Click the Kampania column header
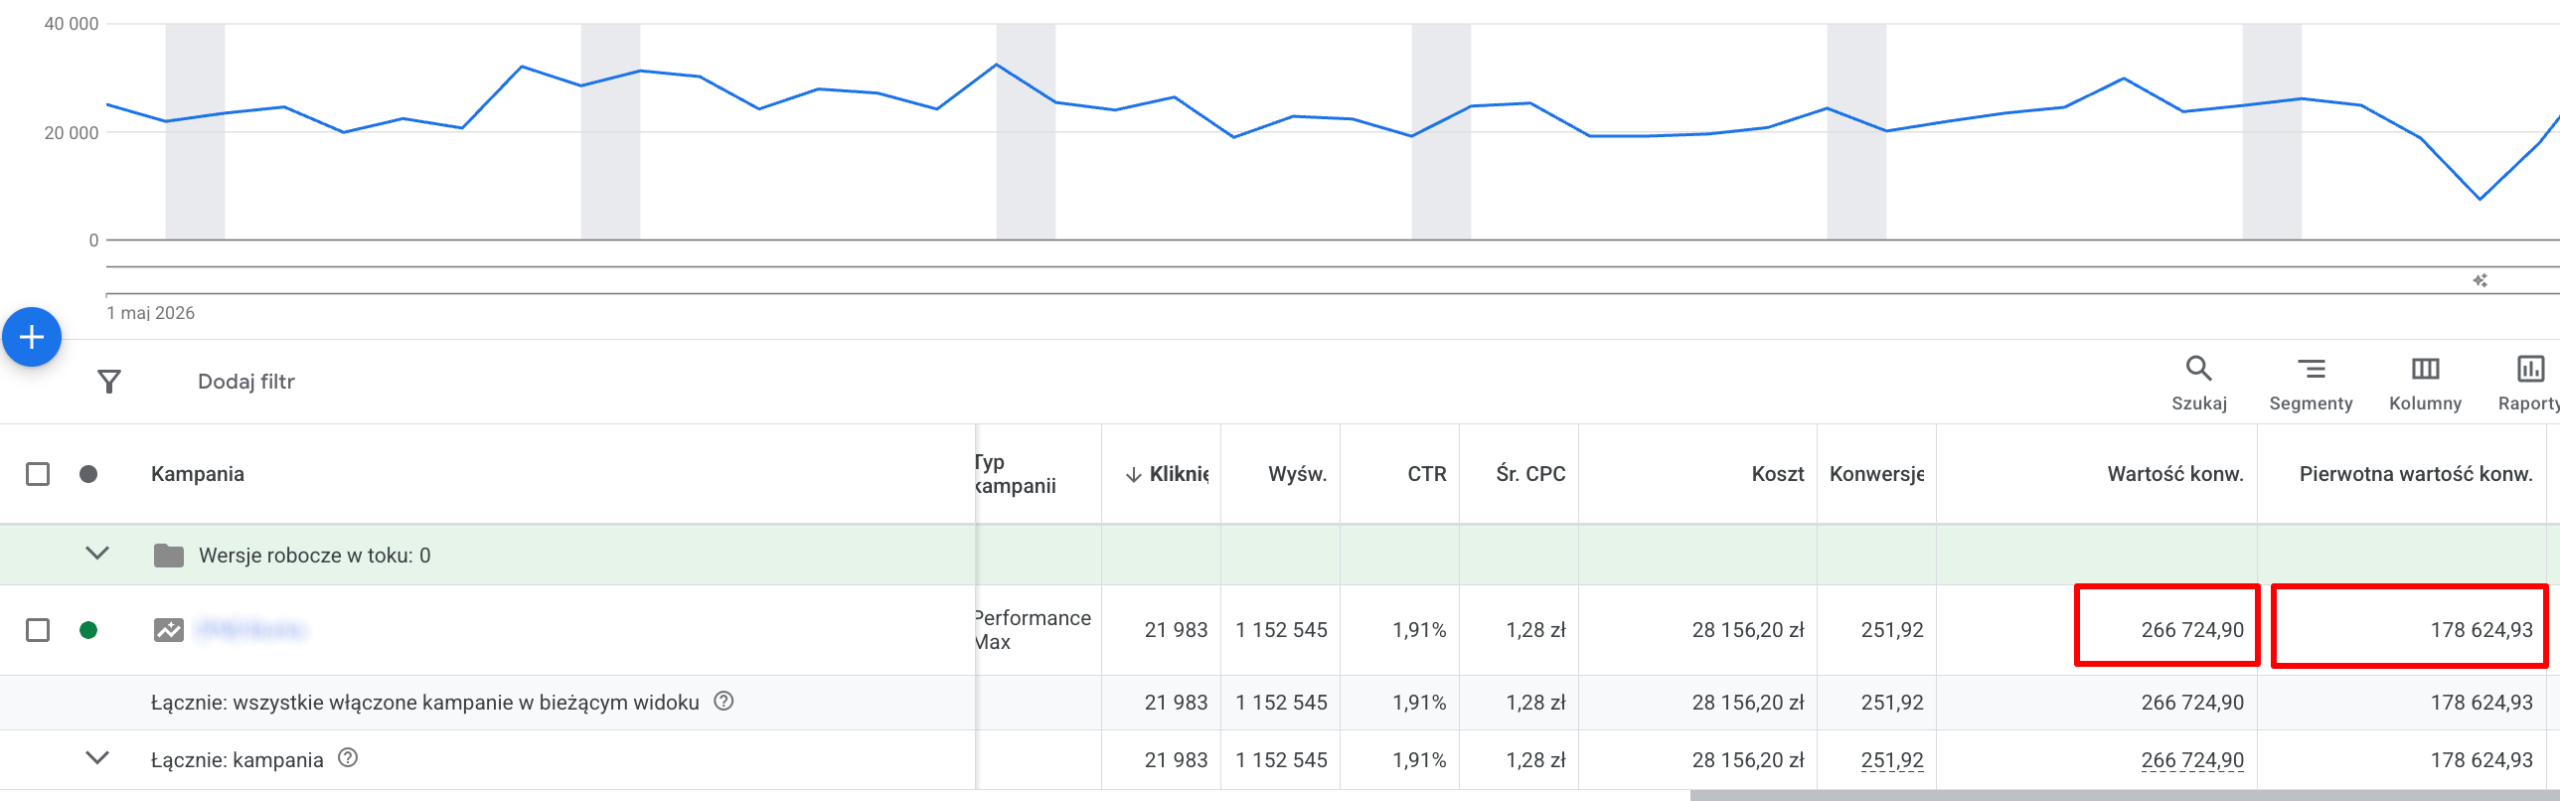2560x801 pixels. pos(197,474)
